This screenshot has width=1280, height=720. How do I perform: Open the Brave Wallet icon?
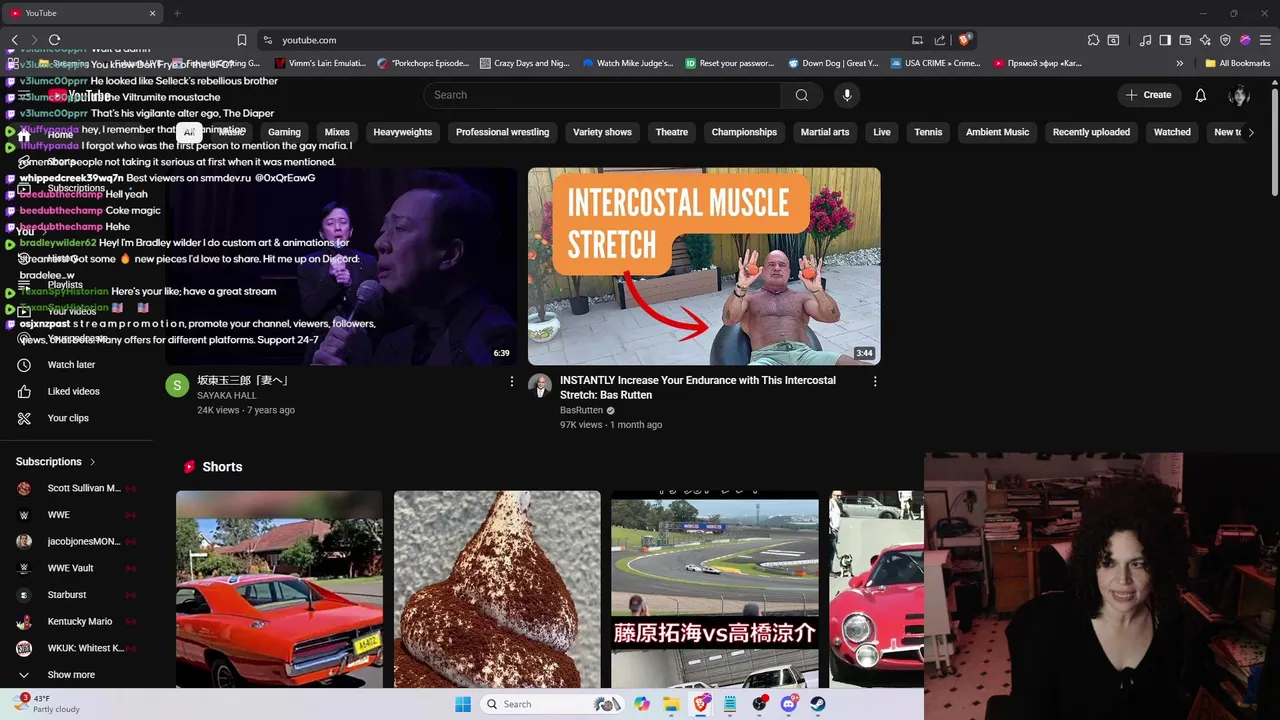pyautogui.click(x=1185, y=40)
